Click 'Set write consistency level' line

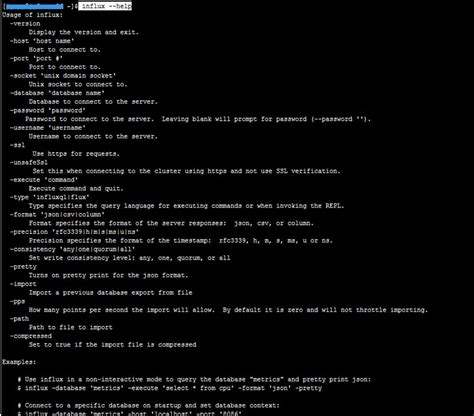(129, 258)
